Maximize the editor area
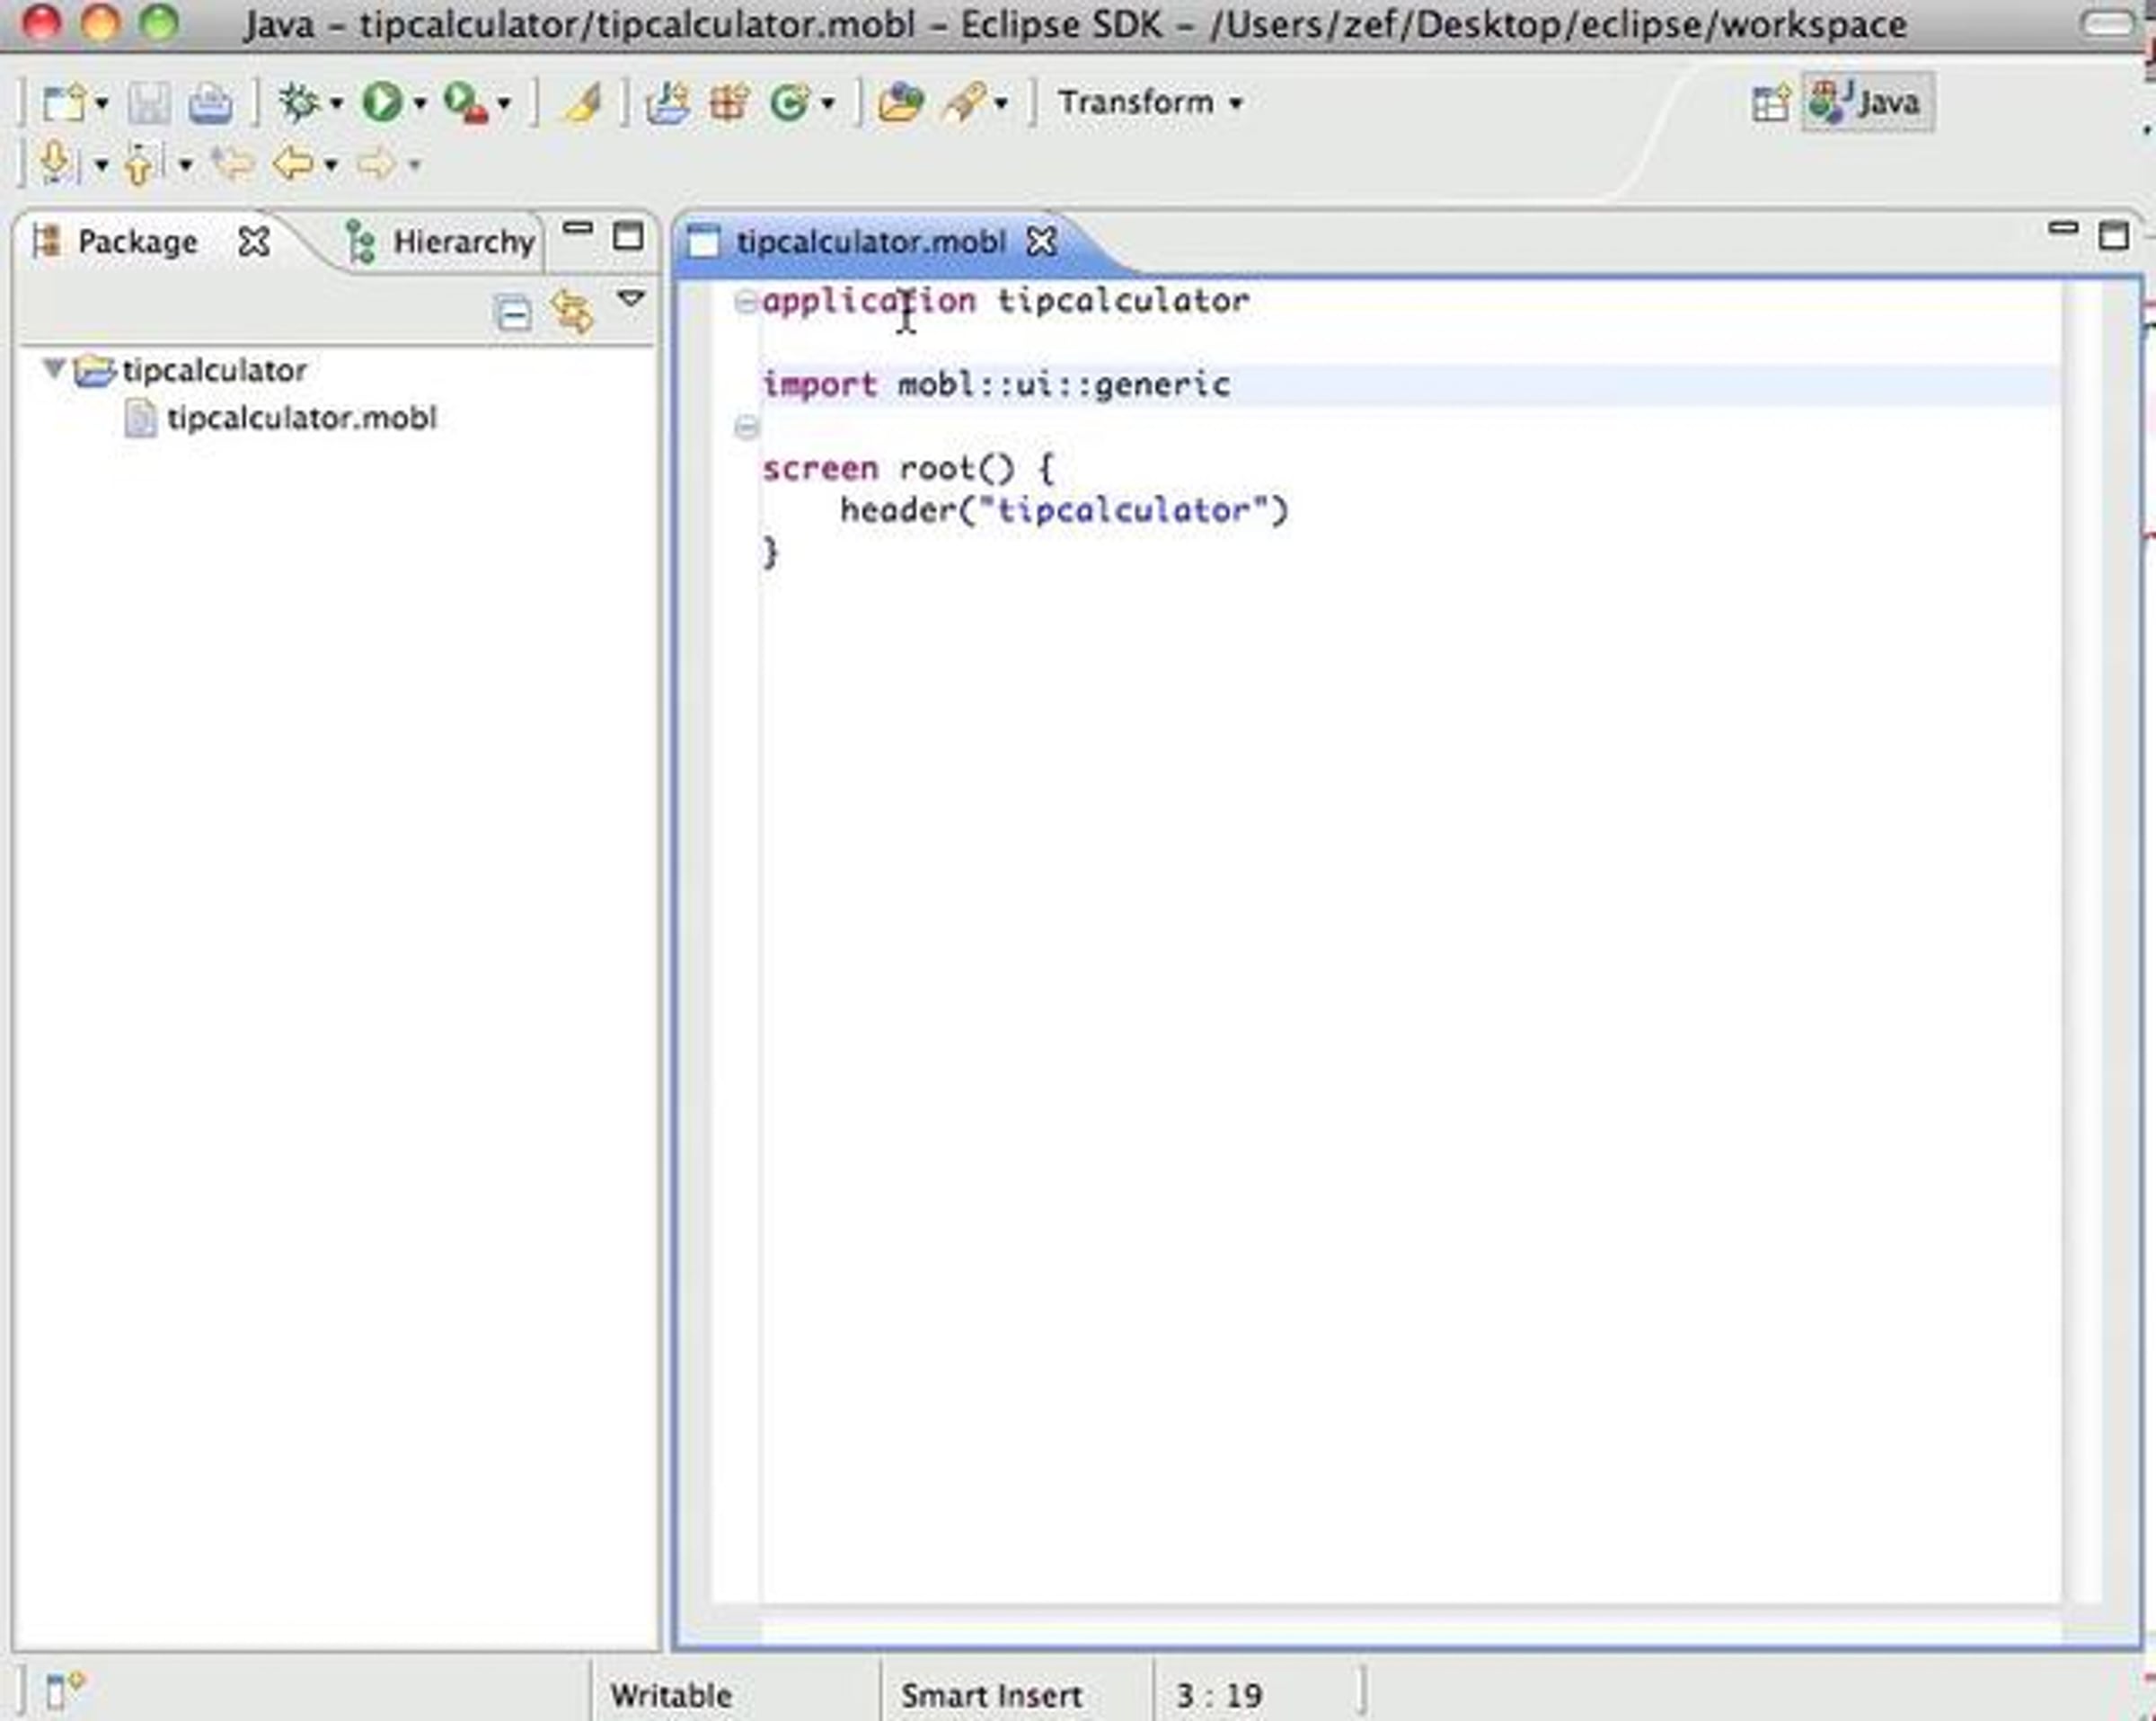This screenshot has width=2156, height=1721. tap(2113, 236)
